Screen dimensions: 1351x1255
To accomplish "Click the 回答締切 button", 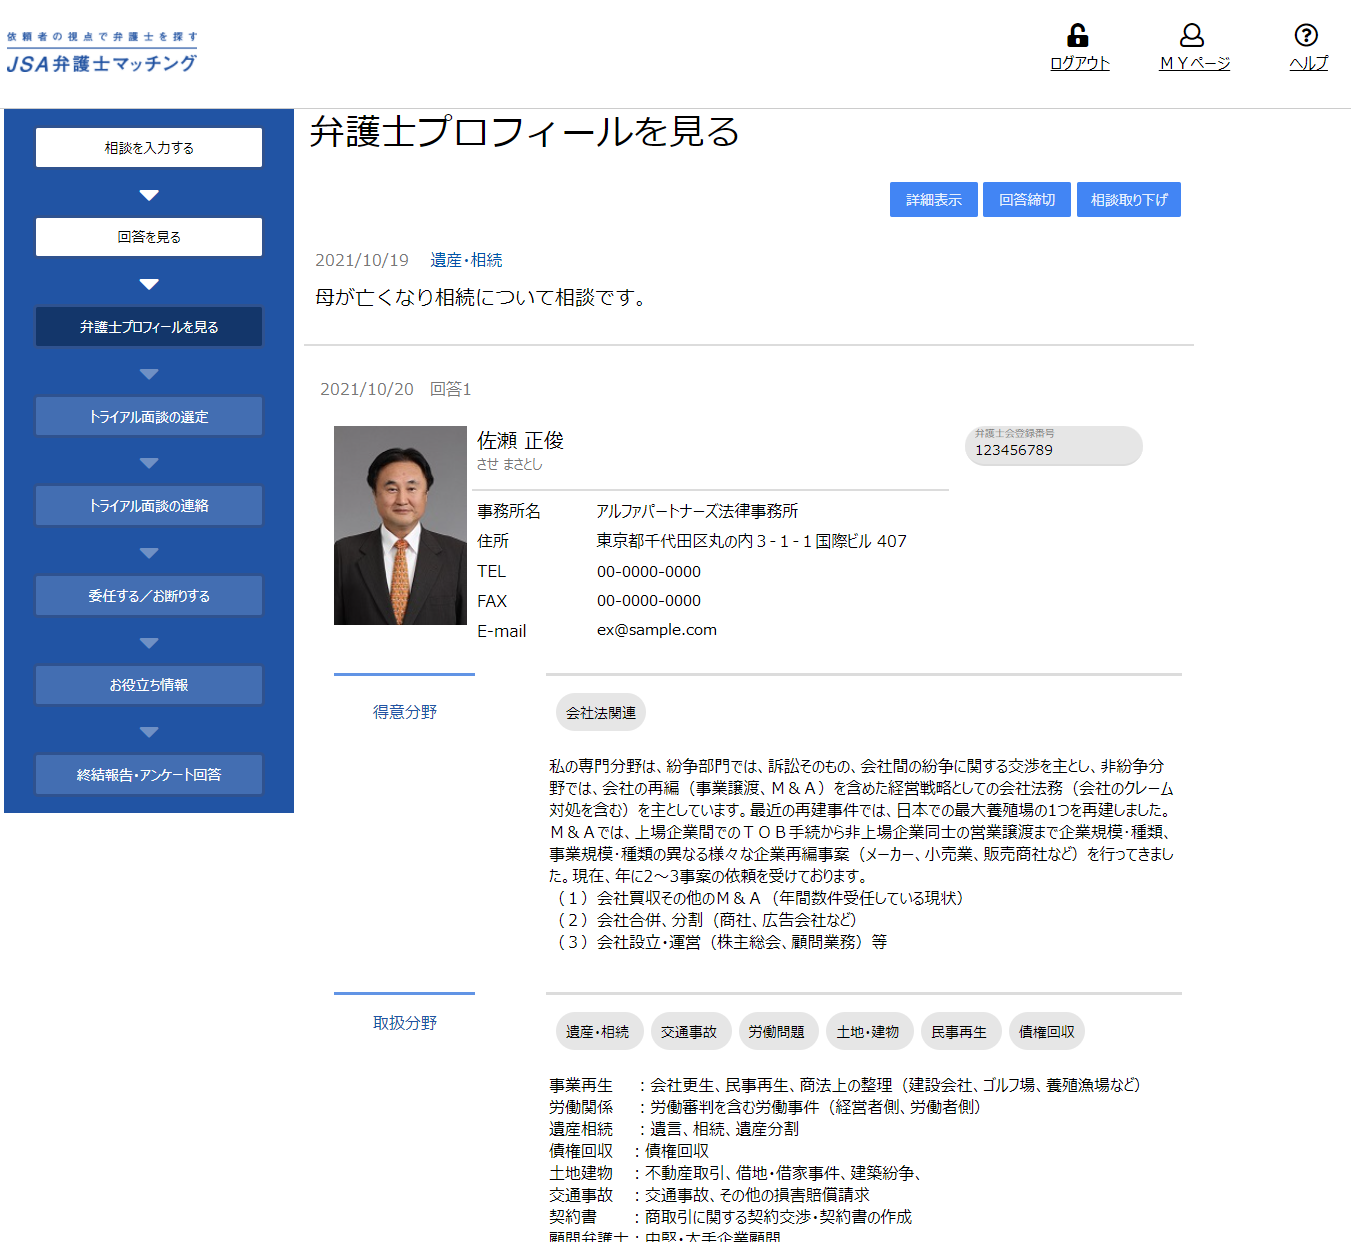I will (x=1027, y=199).
